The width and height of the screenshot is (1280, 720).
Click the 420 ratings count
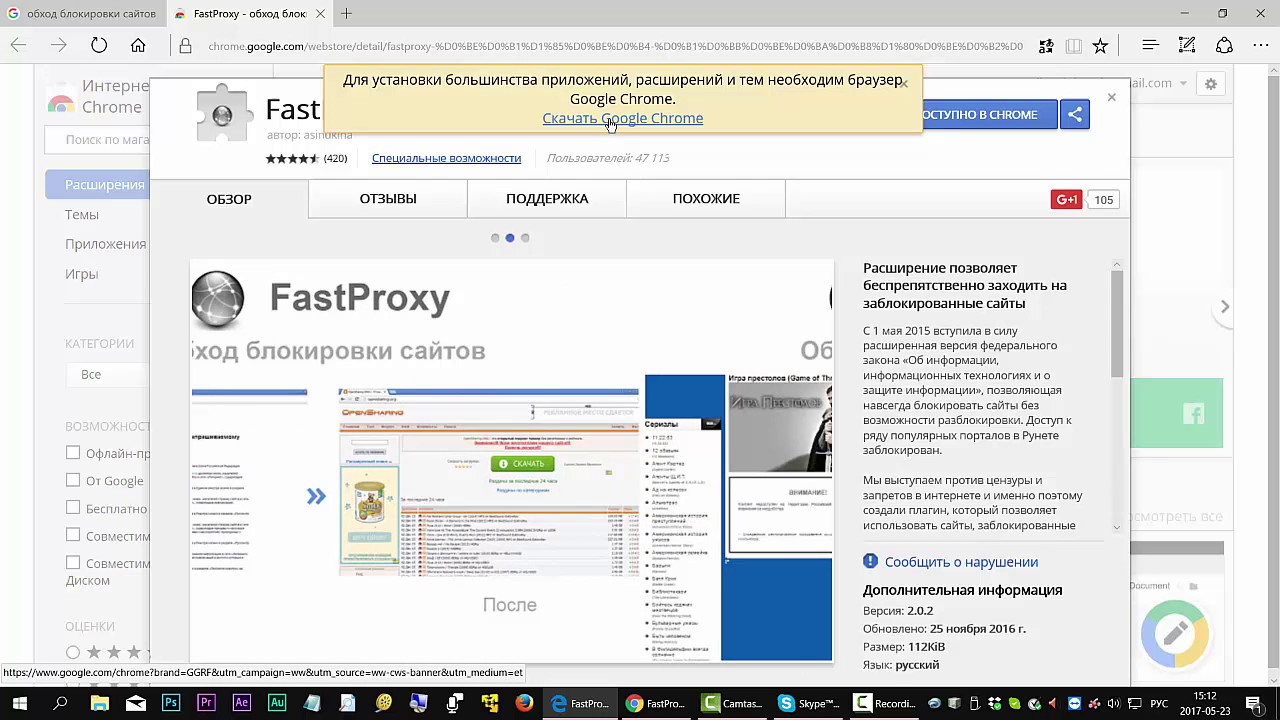click(335, 158)
